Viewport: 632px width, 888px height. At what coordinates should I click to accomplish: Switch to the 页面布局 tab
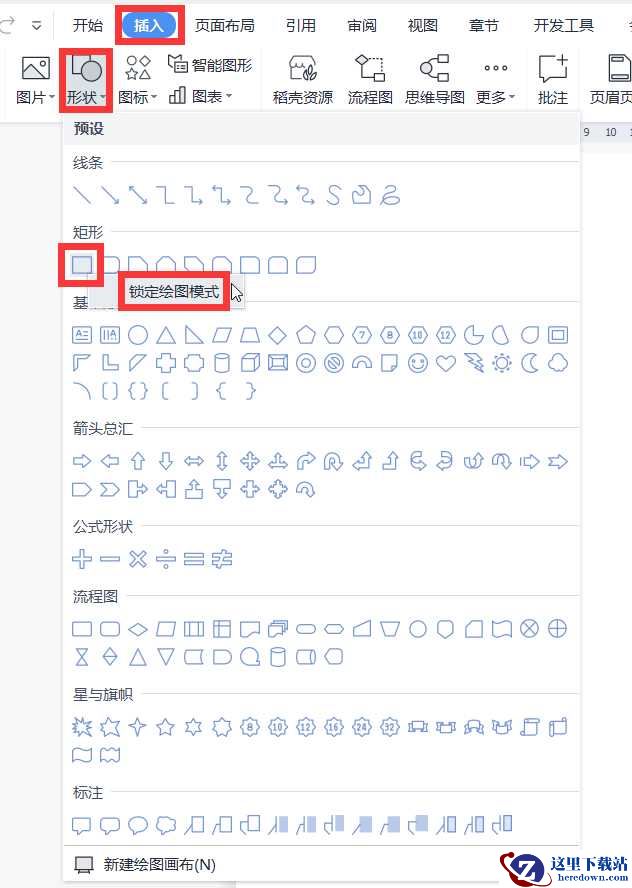tap(225, 25)
